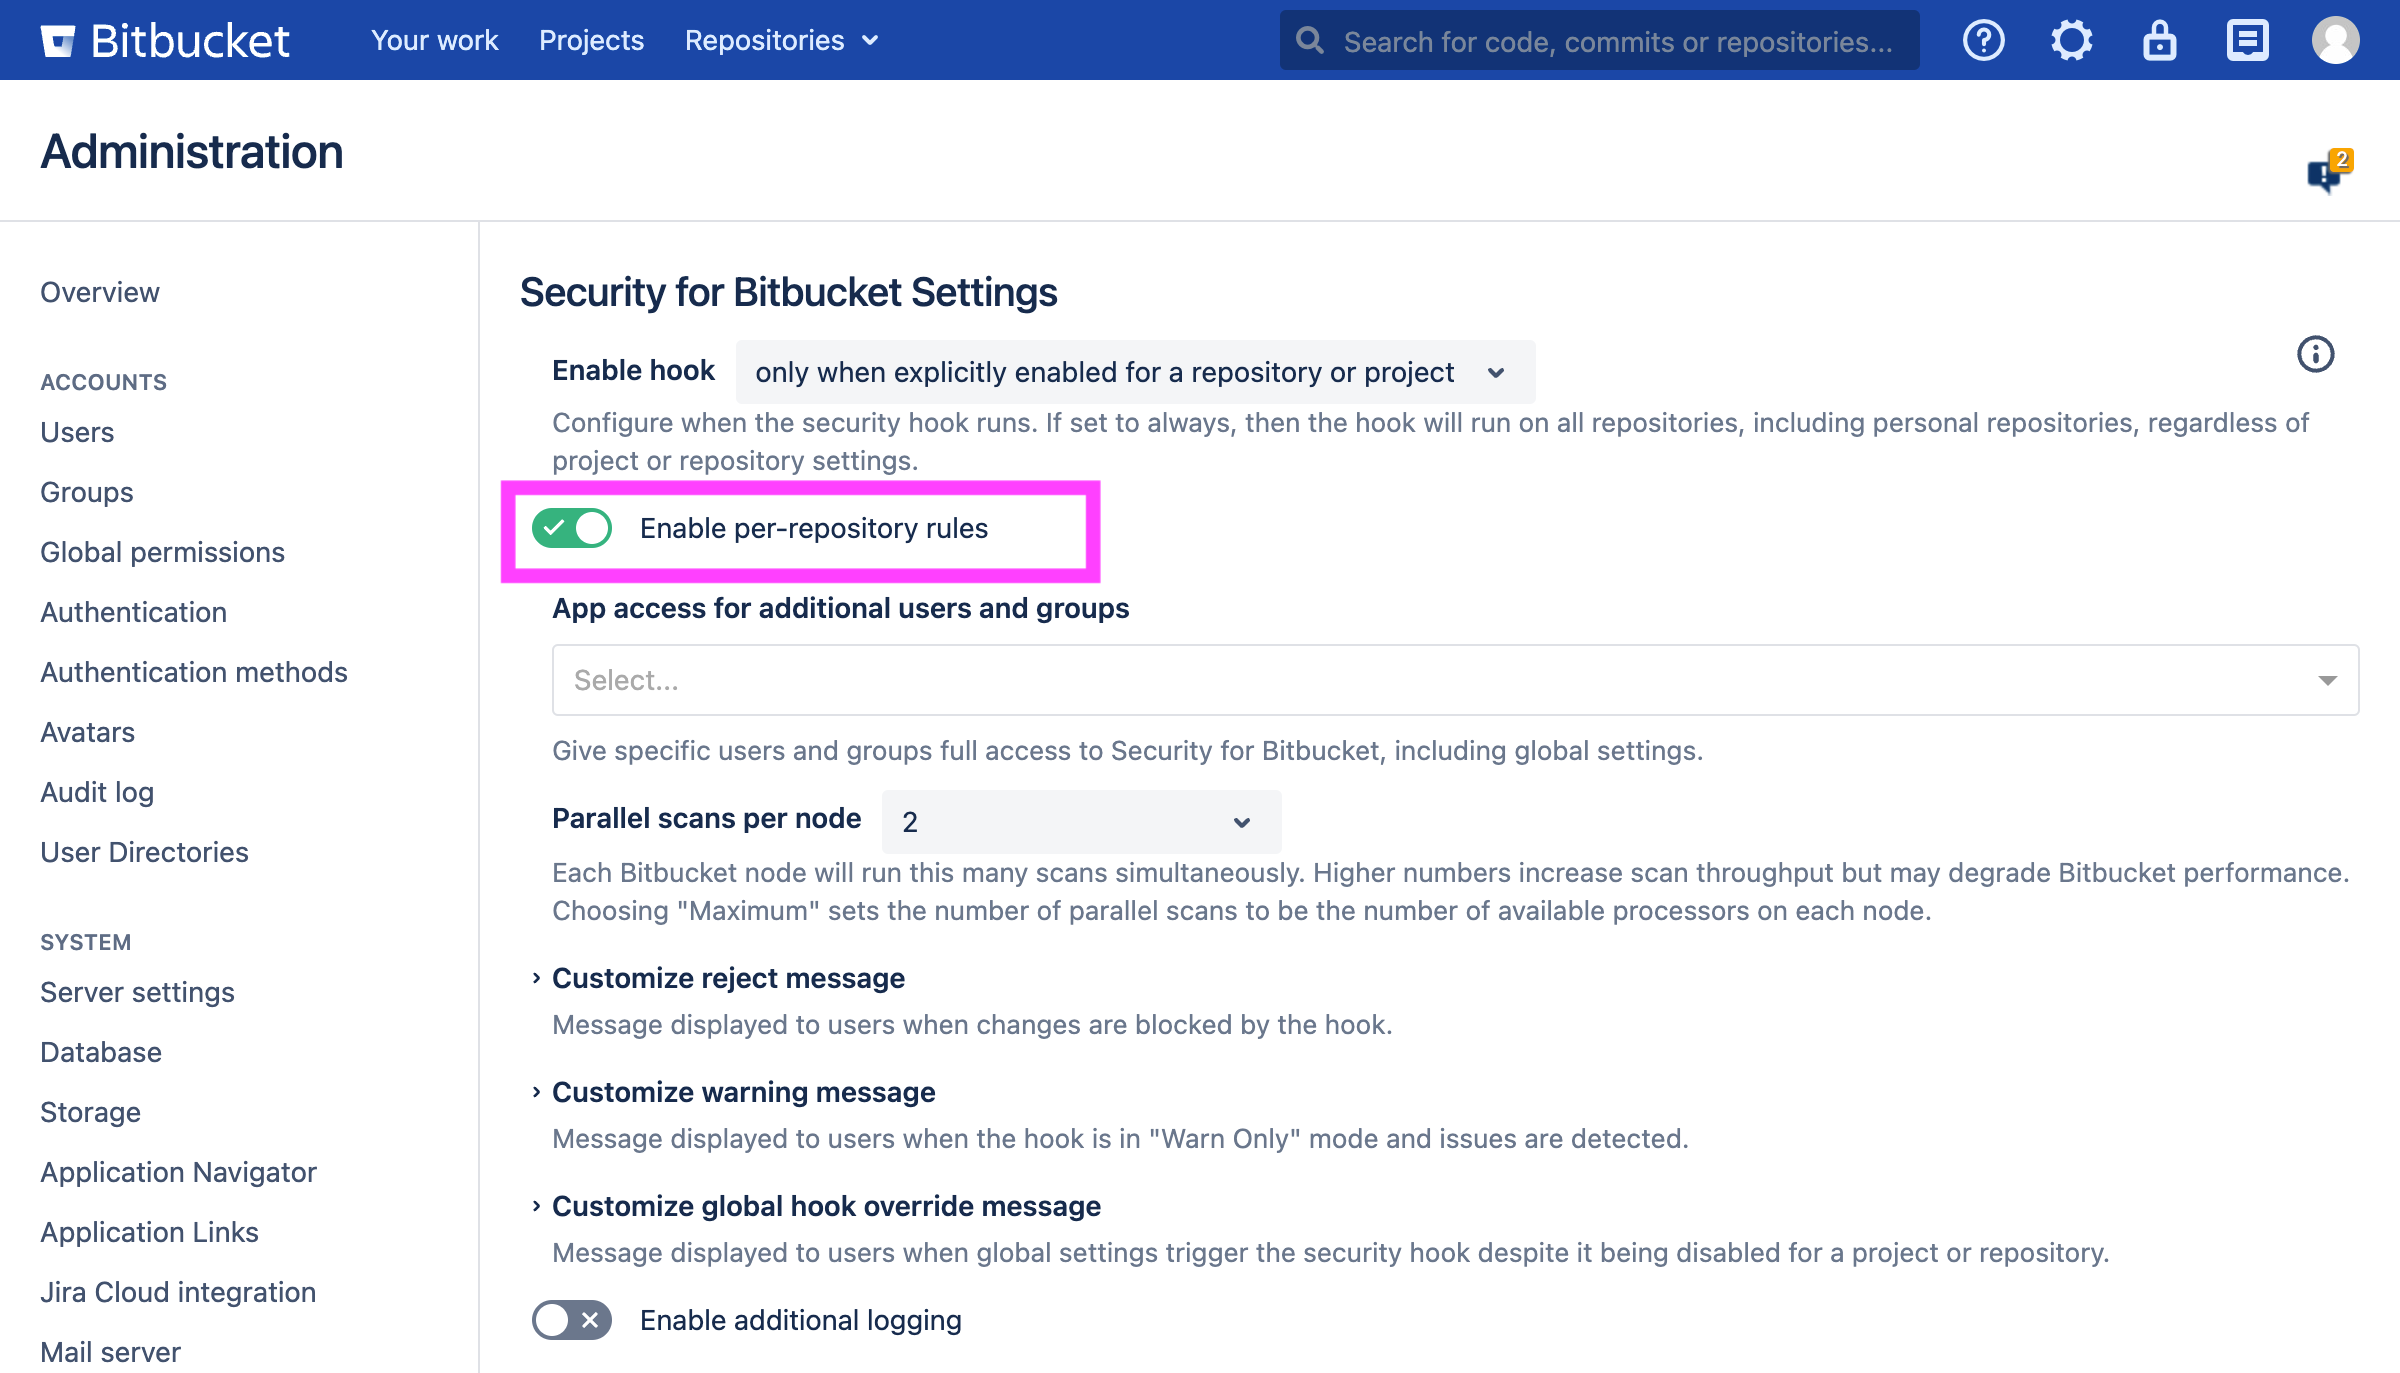Click the code search field
Screen dimensions: 2400x1373
[x=1616, y=41]
